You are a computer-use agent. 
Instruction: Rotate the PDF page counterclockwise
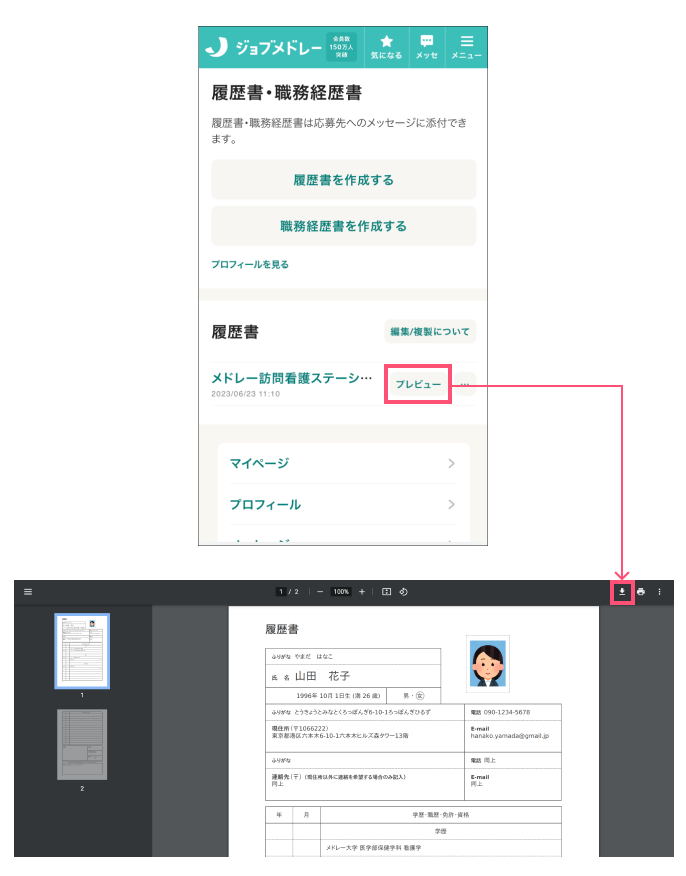[403, 592]
